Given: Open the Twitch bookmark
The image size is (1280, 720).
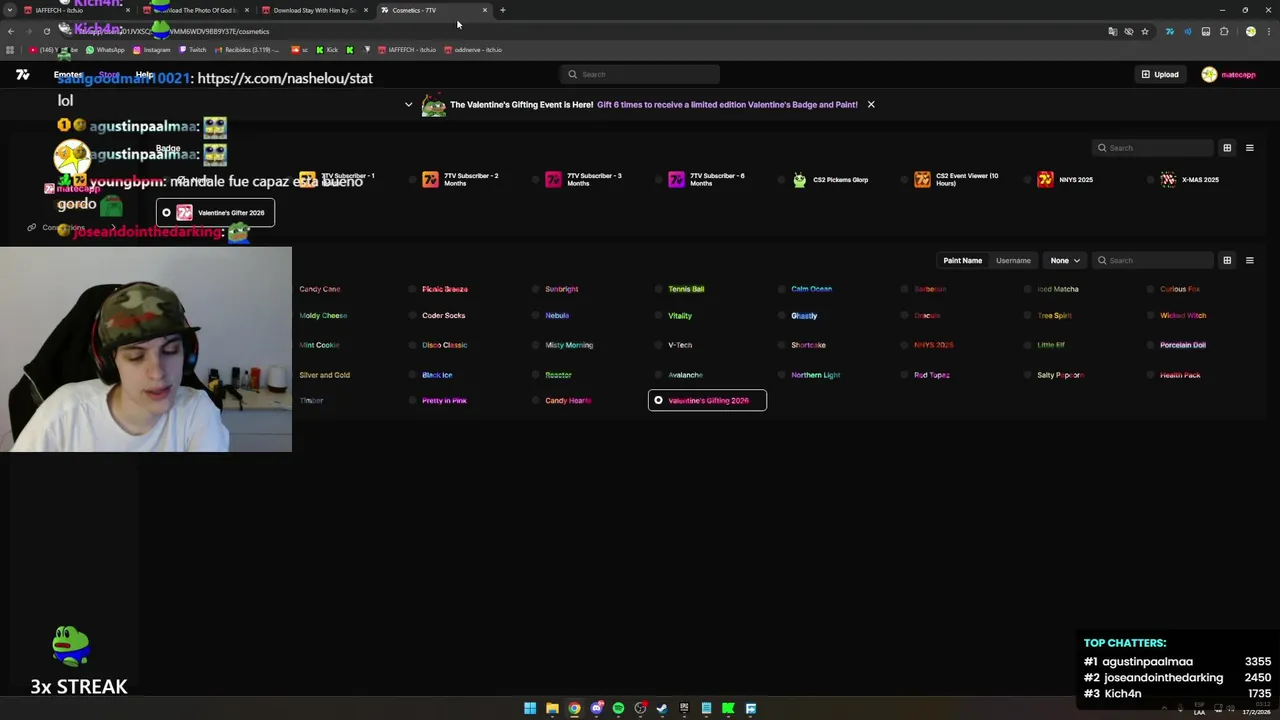Looking at the screenshot, I should click(x=193, y=49).
